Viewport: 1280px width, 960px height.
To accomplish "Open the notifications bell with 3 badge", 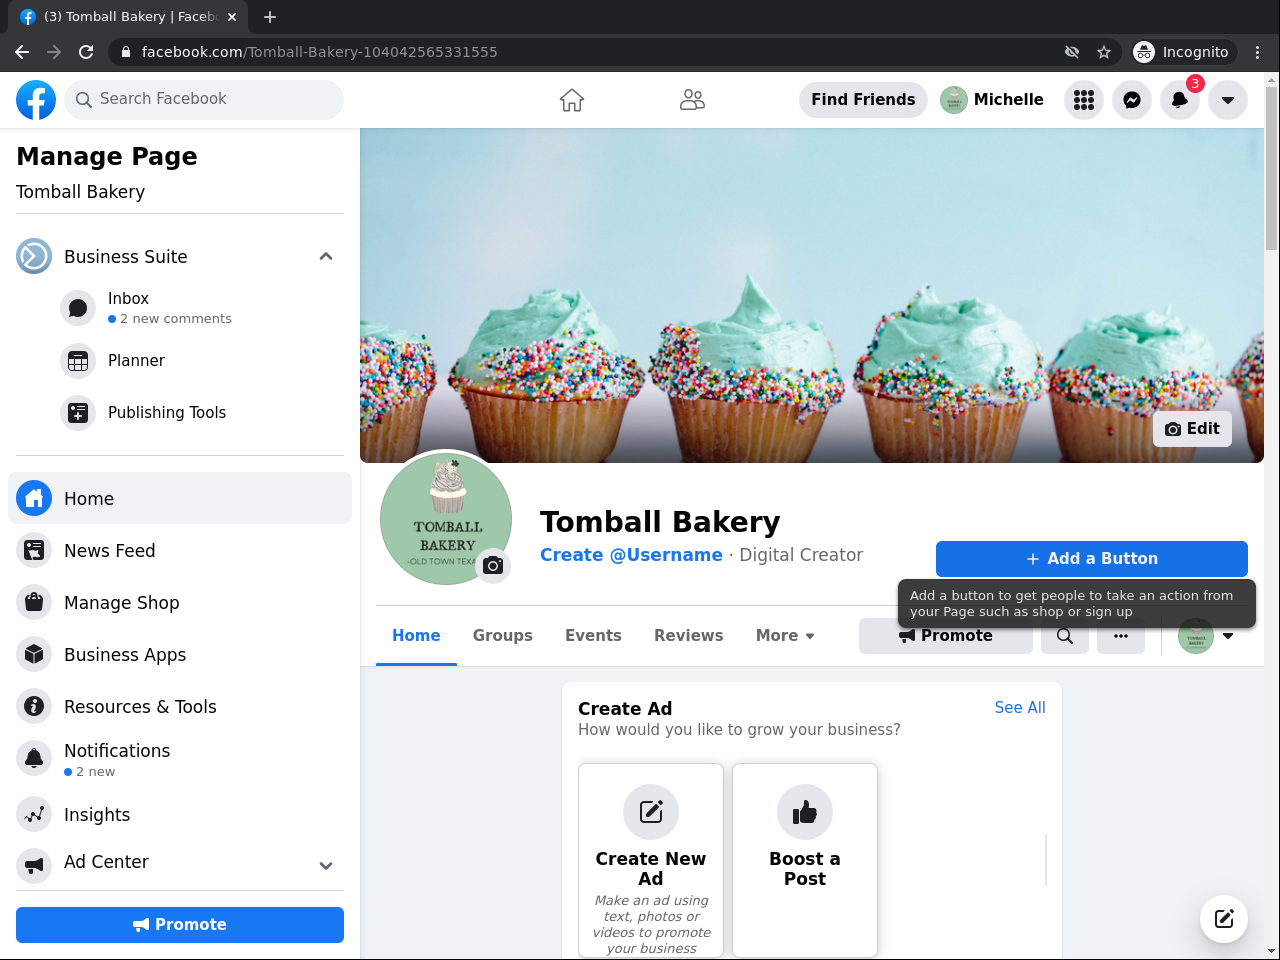I will [x=1180, y=100].
